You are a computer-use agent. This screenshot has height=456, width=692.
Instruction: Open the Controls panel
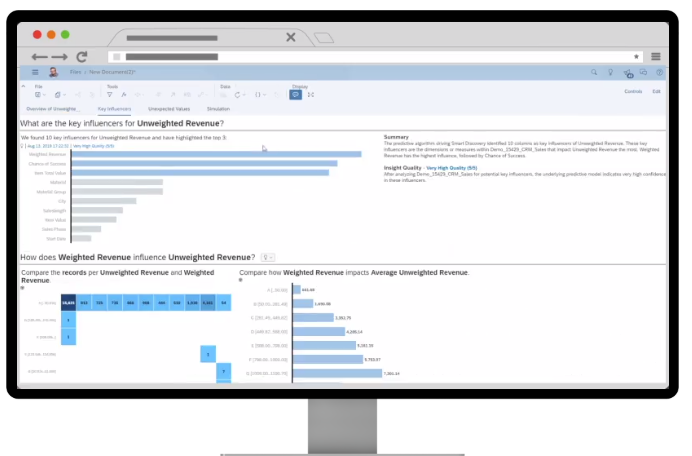tap(632, 91)
